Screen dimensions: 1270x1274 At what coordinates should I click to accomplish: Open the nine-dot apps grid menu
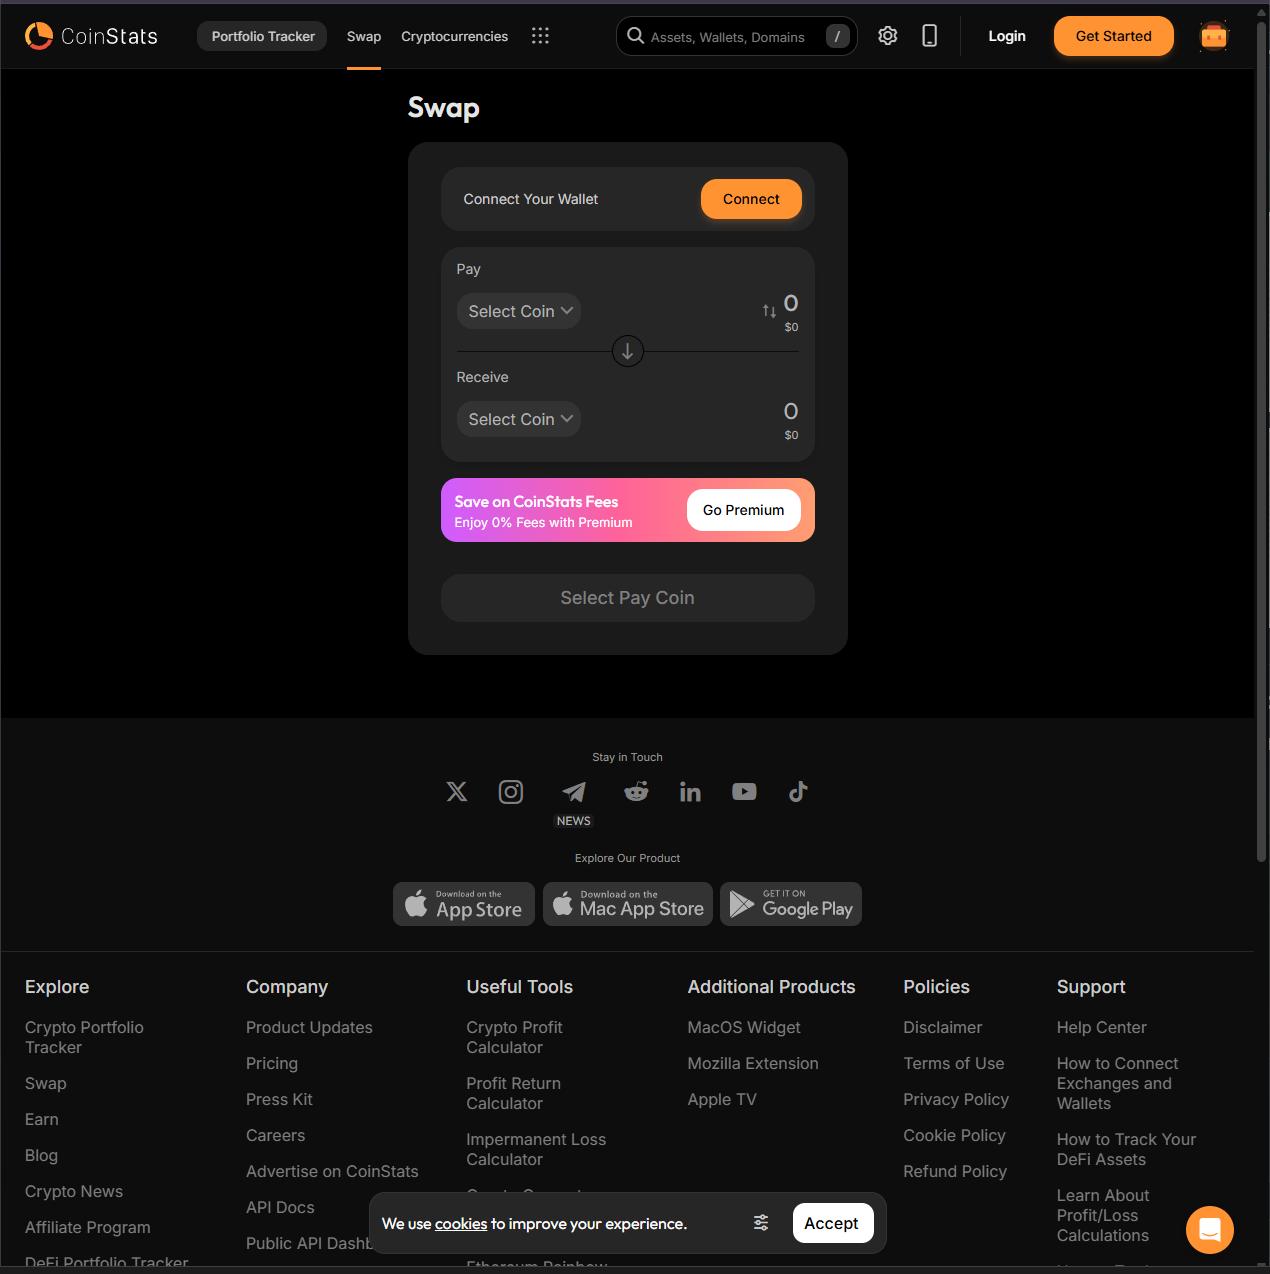540,36
